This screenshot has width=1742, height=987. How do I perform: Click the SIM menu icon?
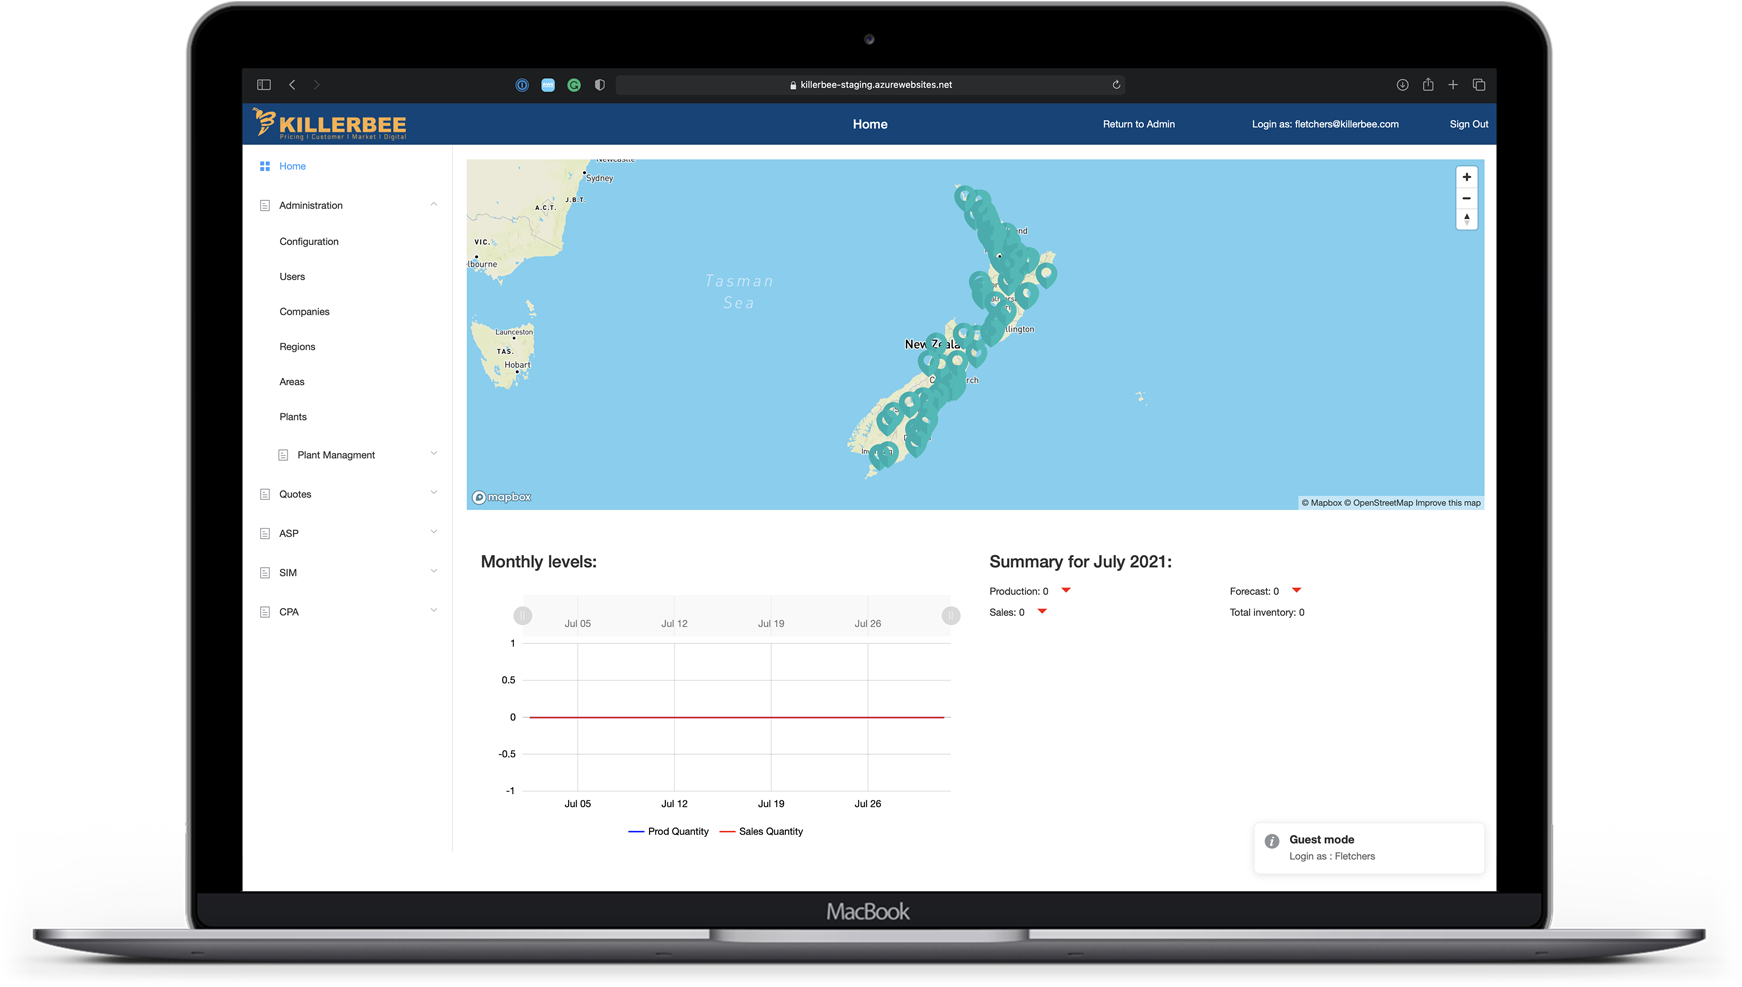point(265,573)
